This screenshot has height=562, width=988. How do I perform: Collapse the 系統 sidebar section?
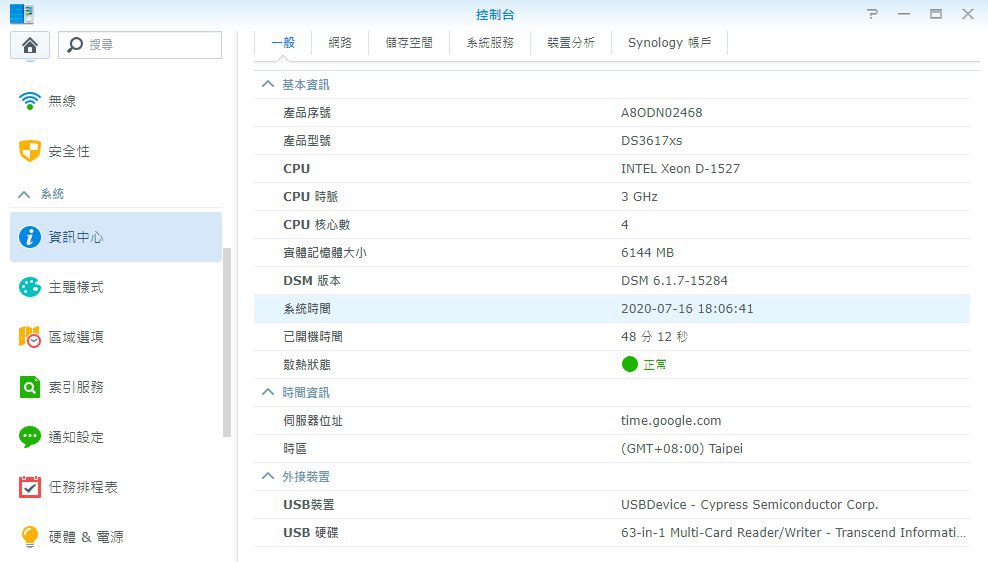click(25, 194)
